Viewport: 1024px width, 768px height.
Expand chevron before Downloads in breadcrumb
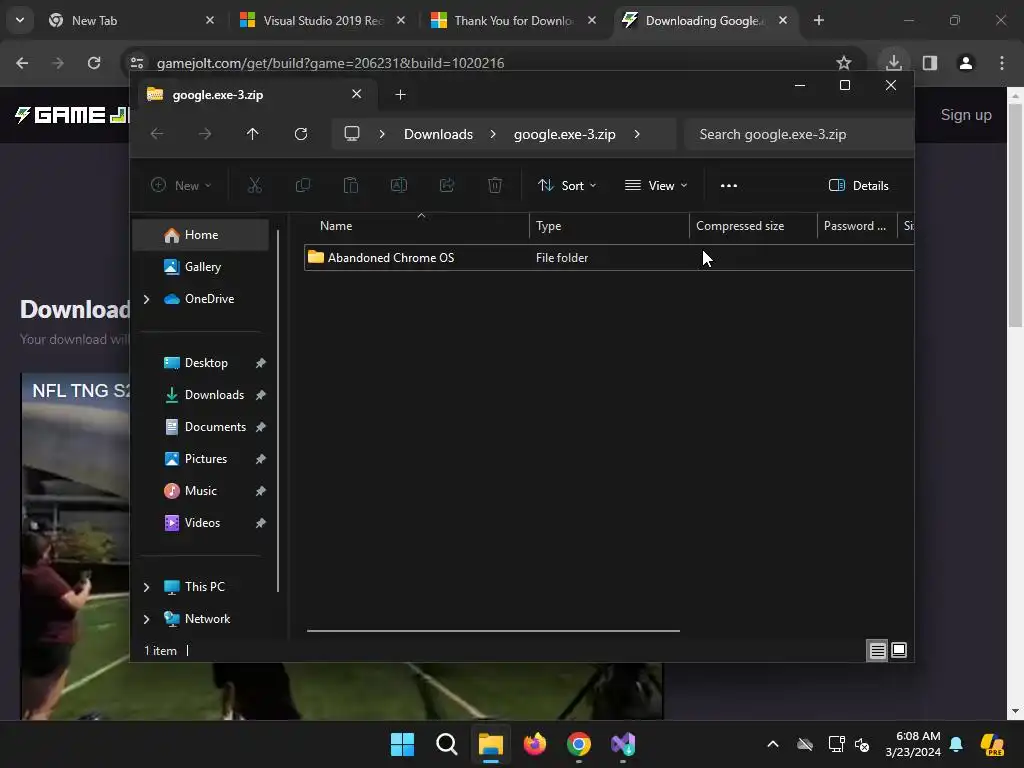point(382,134)
